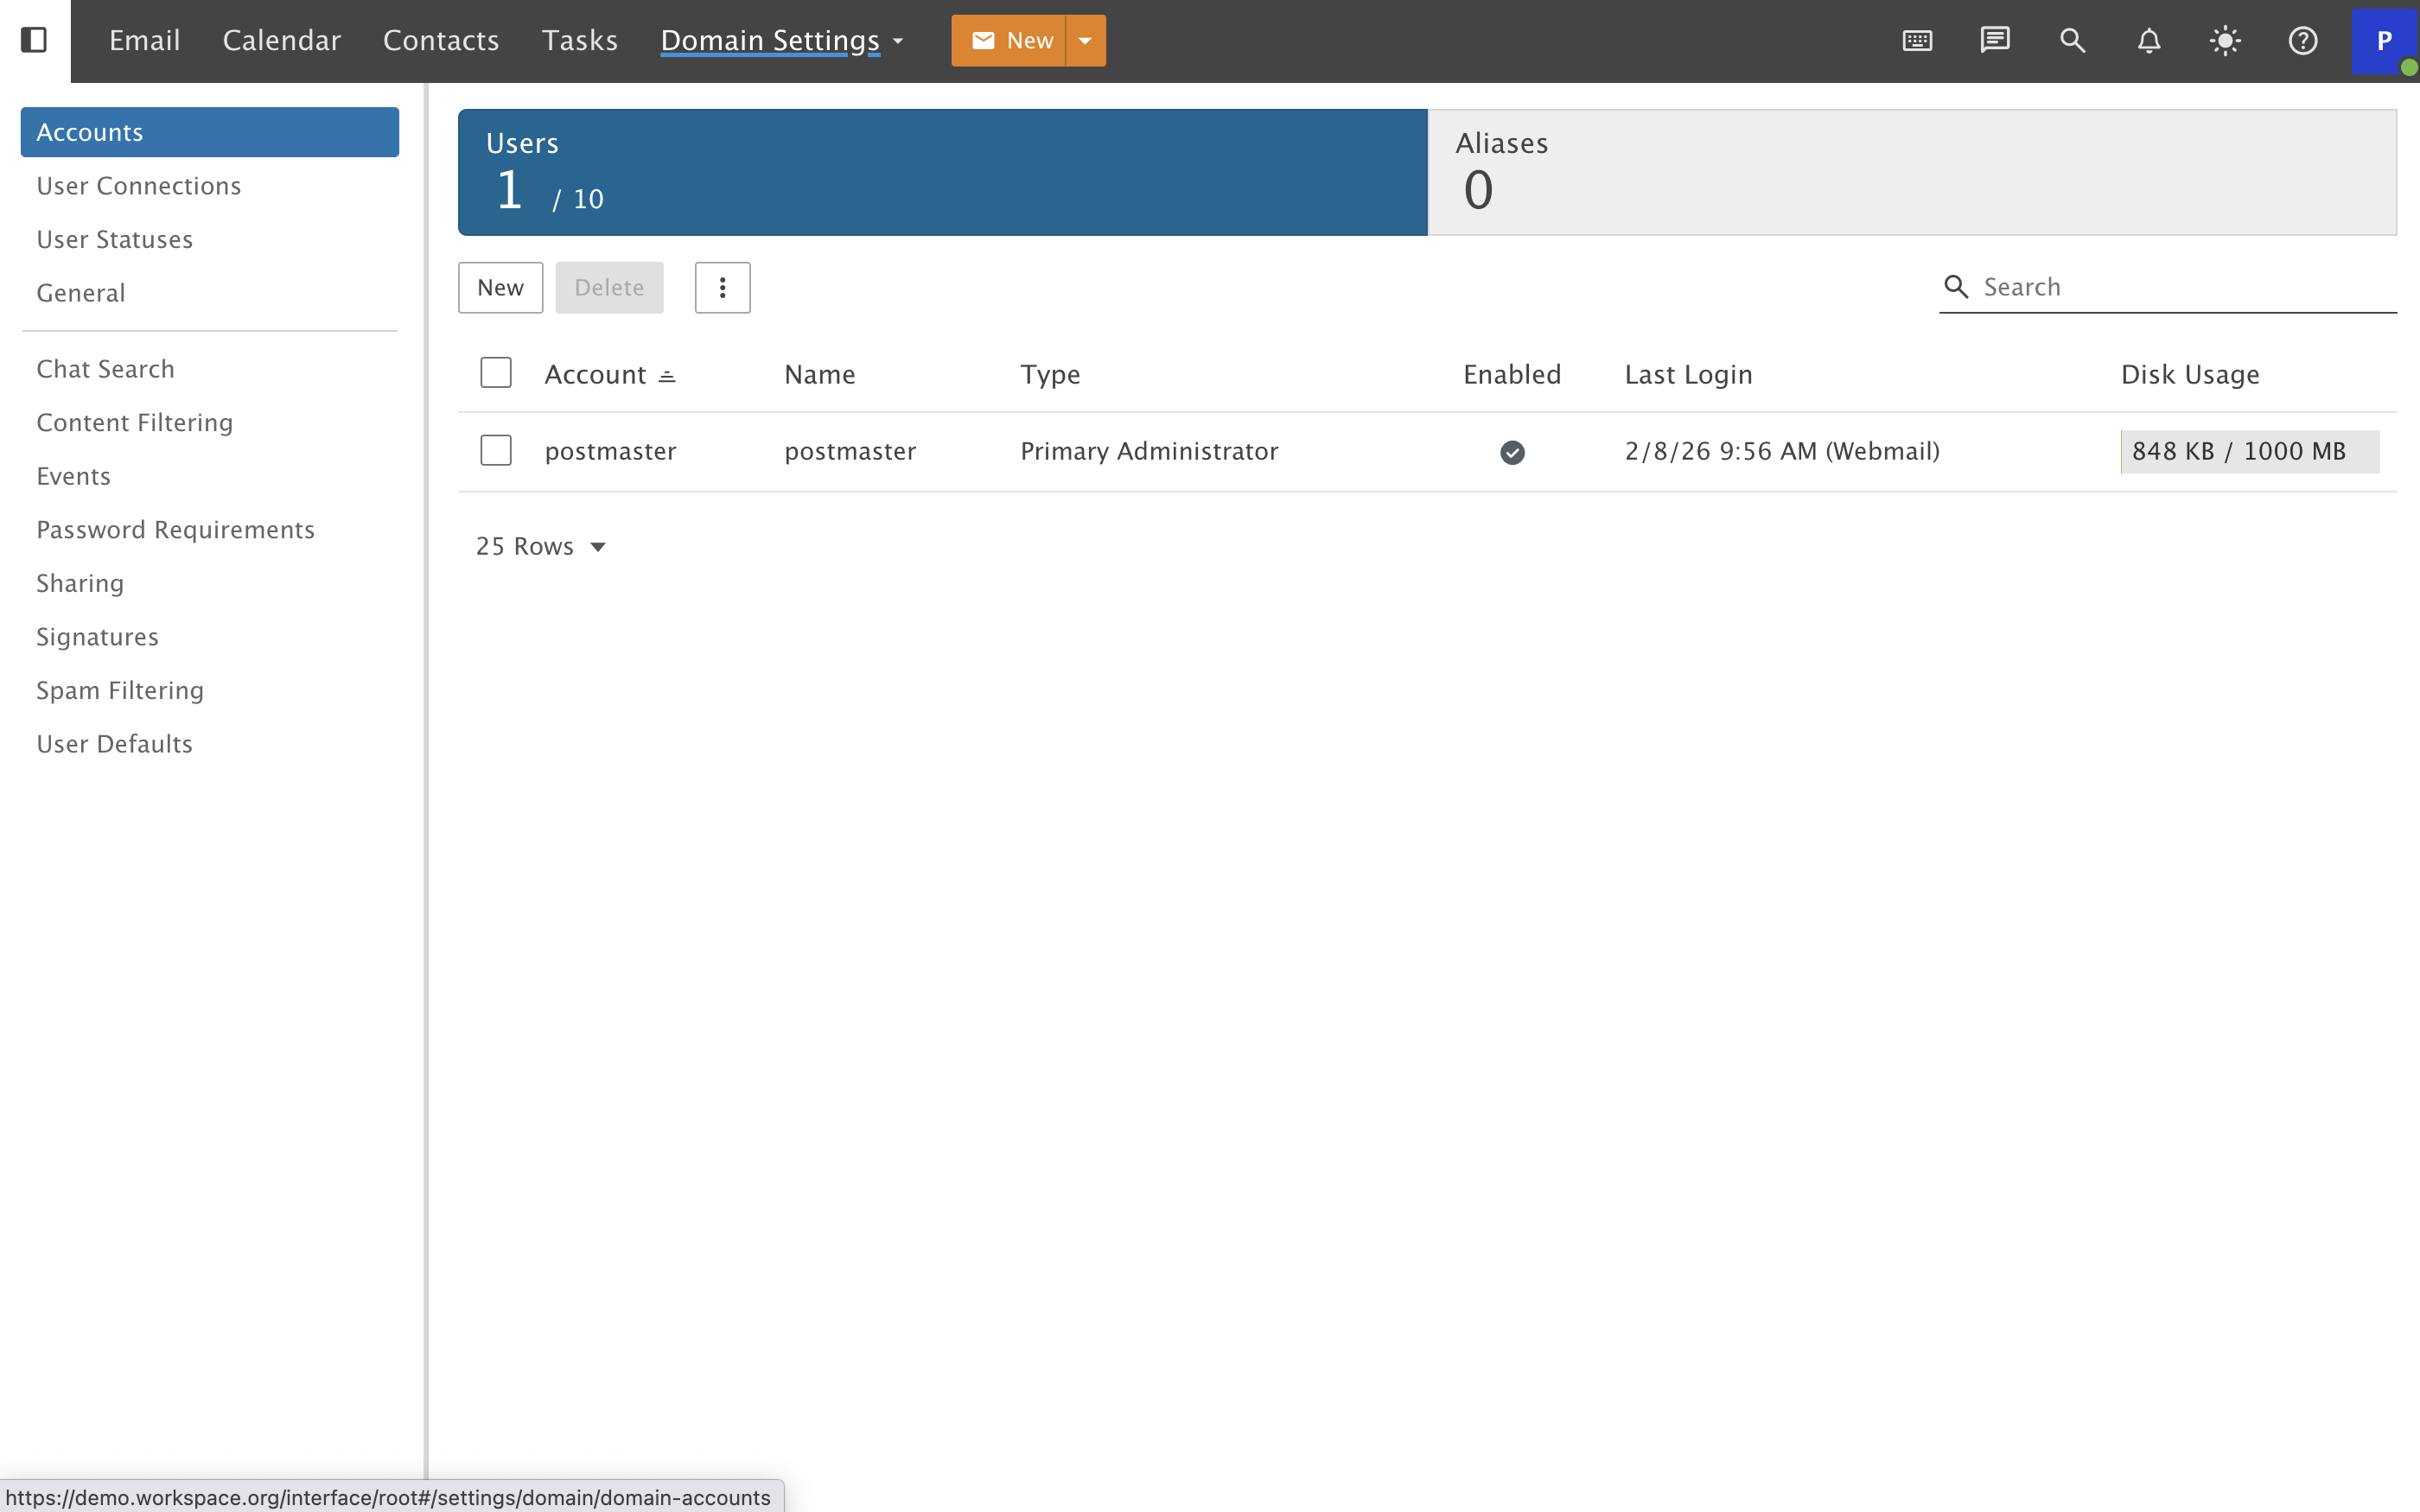Click the postmaster disk usage bar

[2248, 451]
